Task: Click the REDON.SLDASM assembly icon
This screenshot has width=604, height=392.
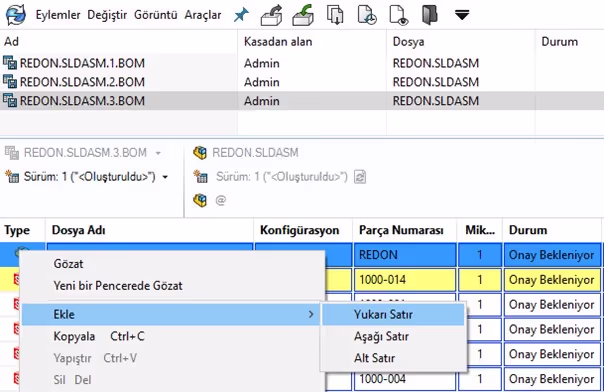Action: click(200, 153)
